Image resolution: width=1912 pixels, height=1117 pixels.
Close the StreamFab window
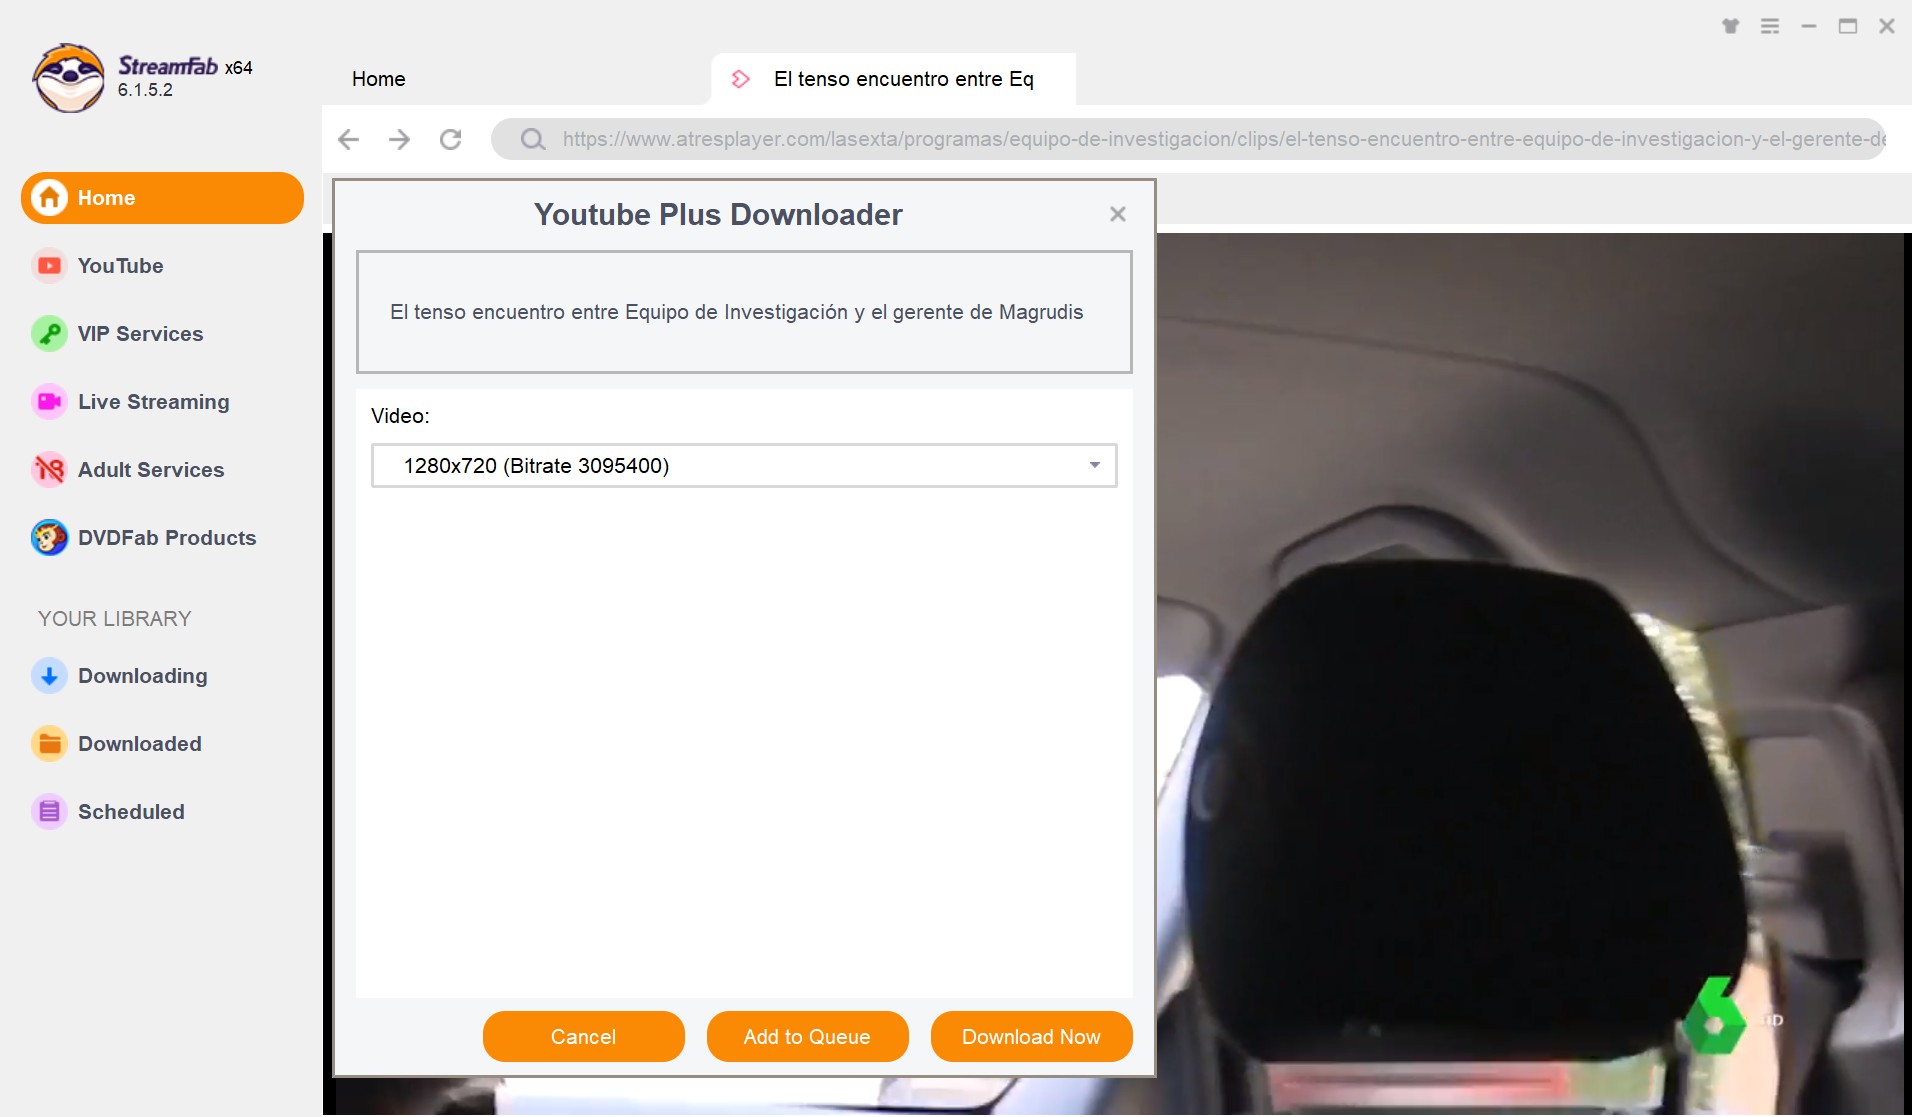point(1887,26)
